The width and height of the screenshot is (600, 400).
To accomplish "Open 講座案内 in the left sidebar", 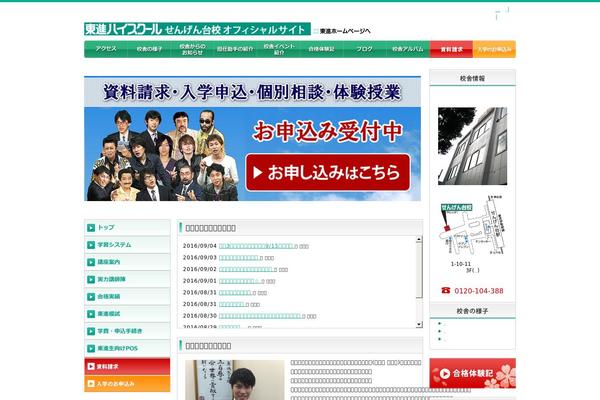I will click(x=127, y=262).
